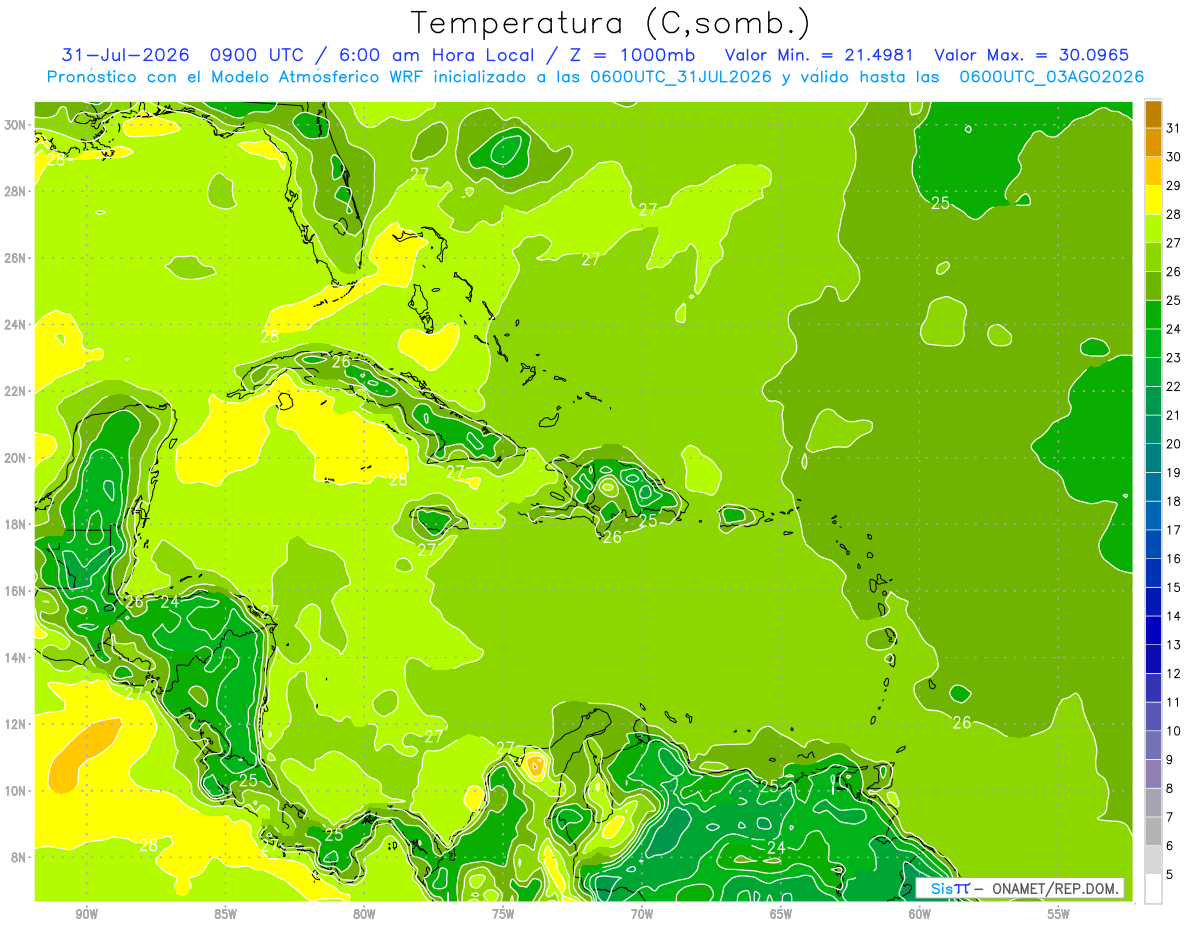Click the 8N latitude axis label
This screenshot has height=927, width=1200.
click(x=18, y=857)
